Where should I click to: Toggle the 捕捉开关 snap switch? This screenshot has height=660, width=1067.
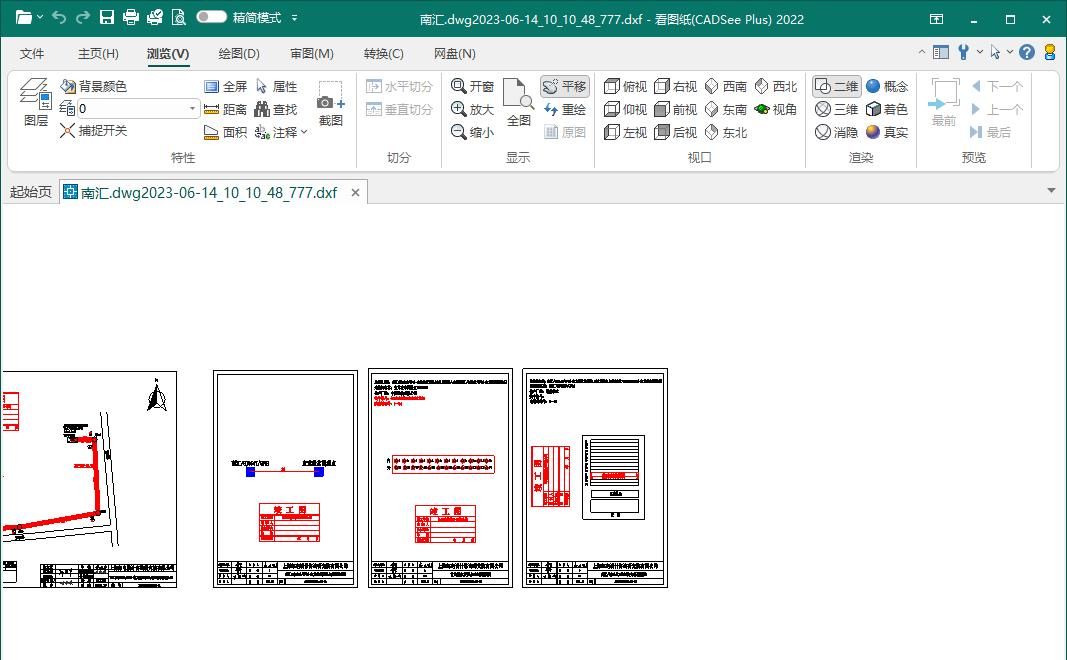coord(93,131)
